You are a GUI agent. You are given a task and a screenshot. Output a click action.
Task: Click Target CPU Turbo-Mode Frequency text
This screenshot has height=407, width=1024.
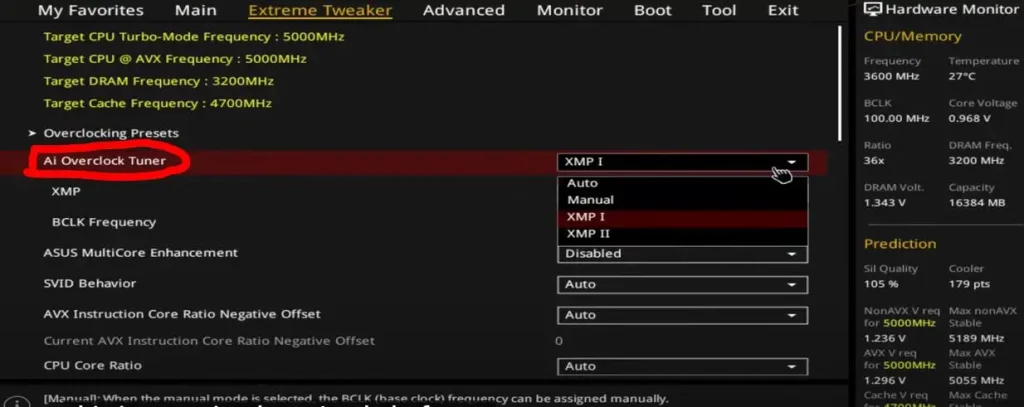click(194, 37)
